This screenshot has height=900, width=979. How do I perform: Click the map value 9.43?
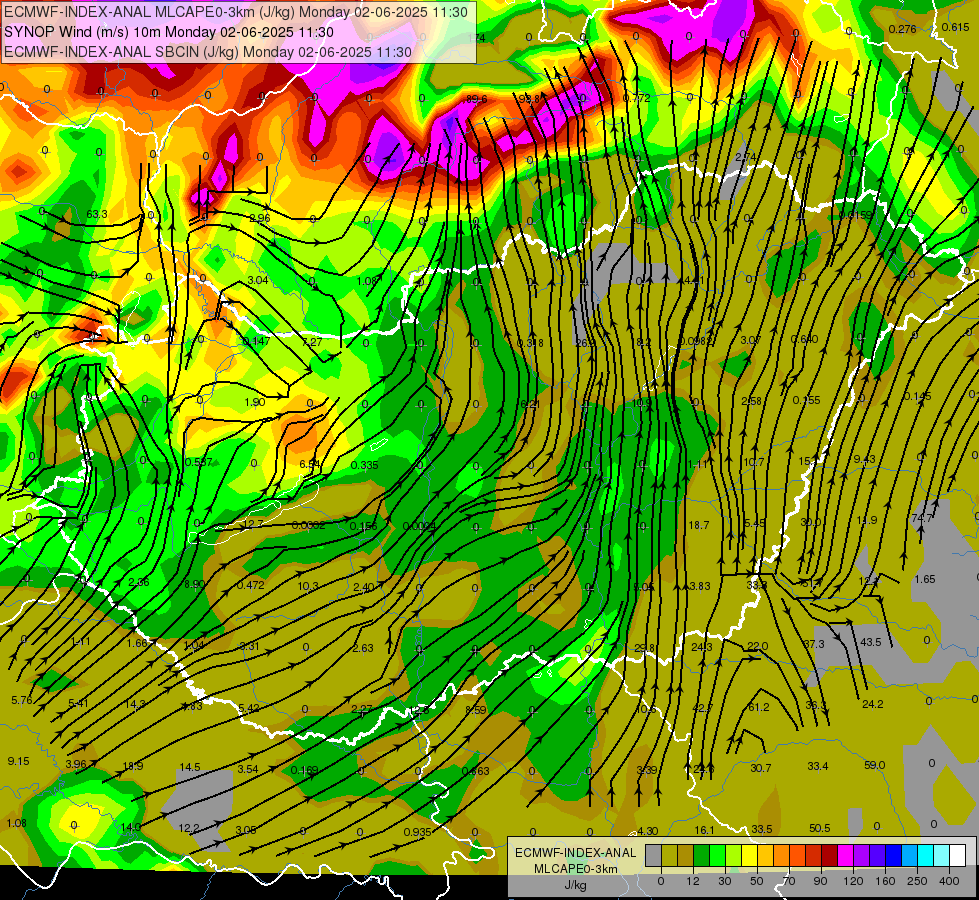coord(865,459)
